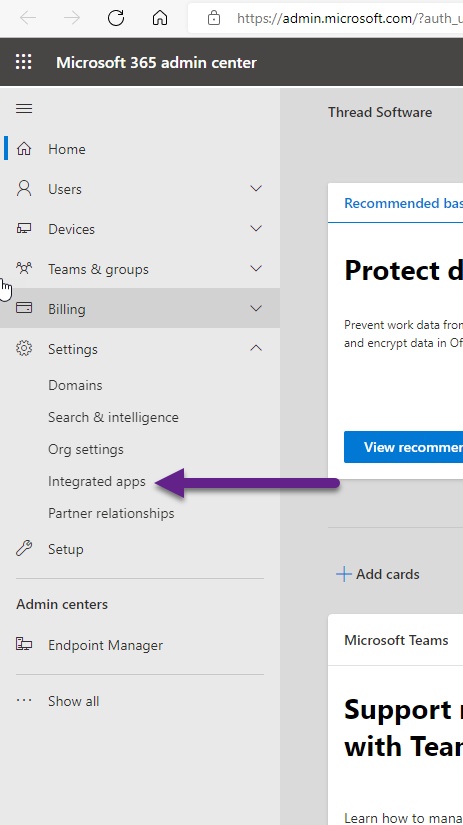Click the Show all ellipsis icon

[24, 700]
